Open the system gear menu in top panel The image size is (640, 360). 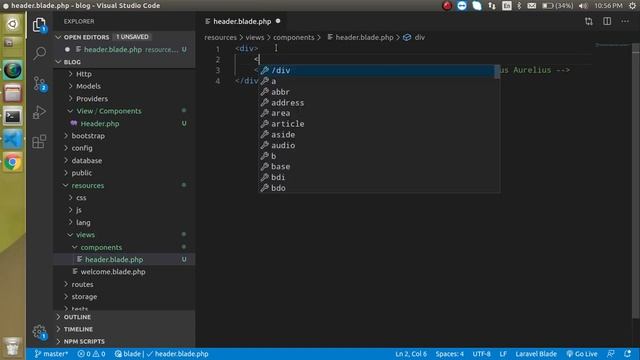(632, 6)
